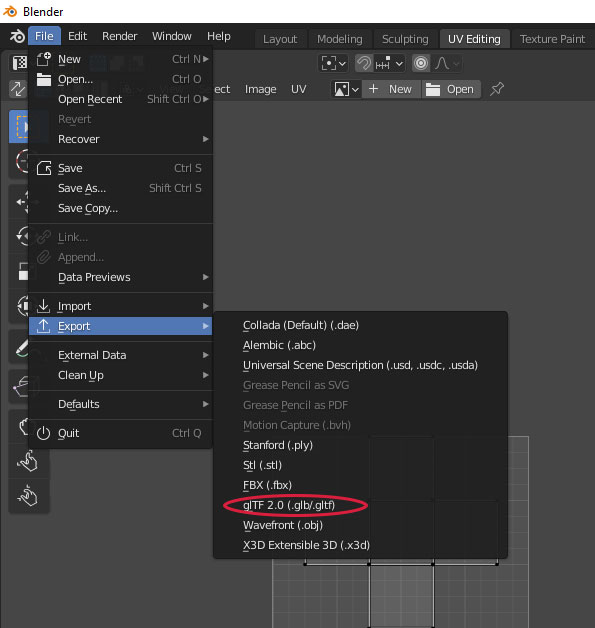This screenshot has width=595, height=628.
Task: Switch to the Modeling workspace tab
Action: [x=340, y=39]
